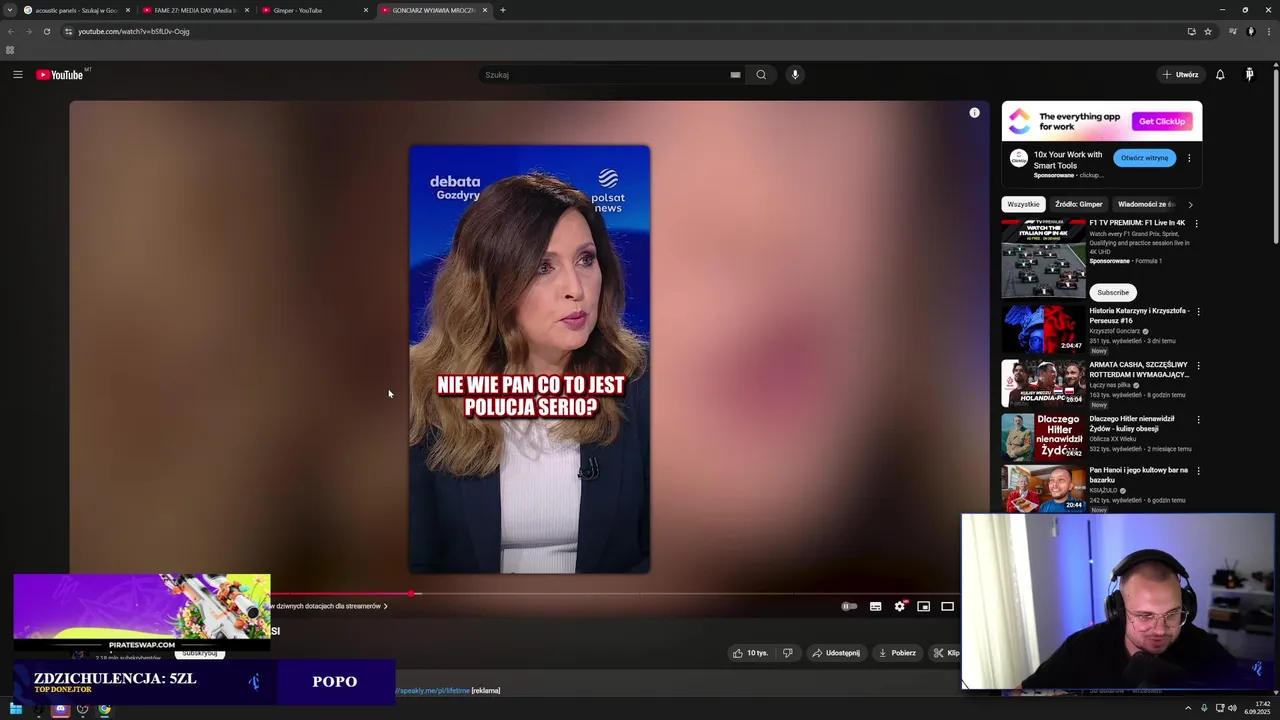The height and width of the screenshot is (720, 1280).
Task: Open the on-screen keyboard icon in search
Action: (x=735, y=74)
